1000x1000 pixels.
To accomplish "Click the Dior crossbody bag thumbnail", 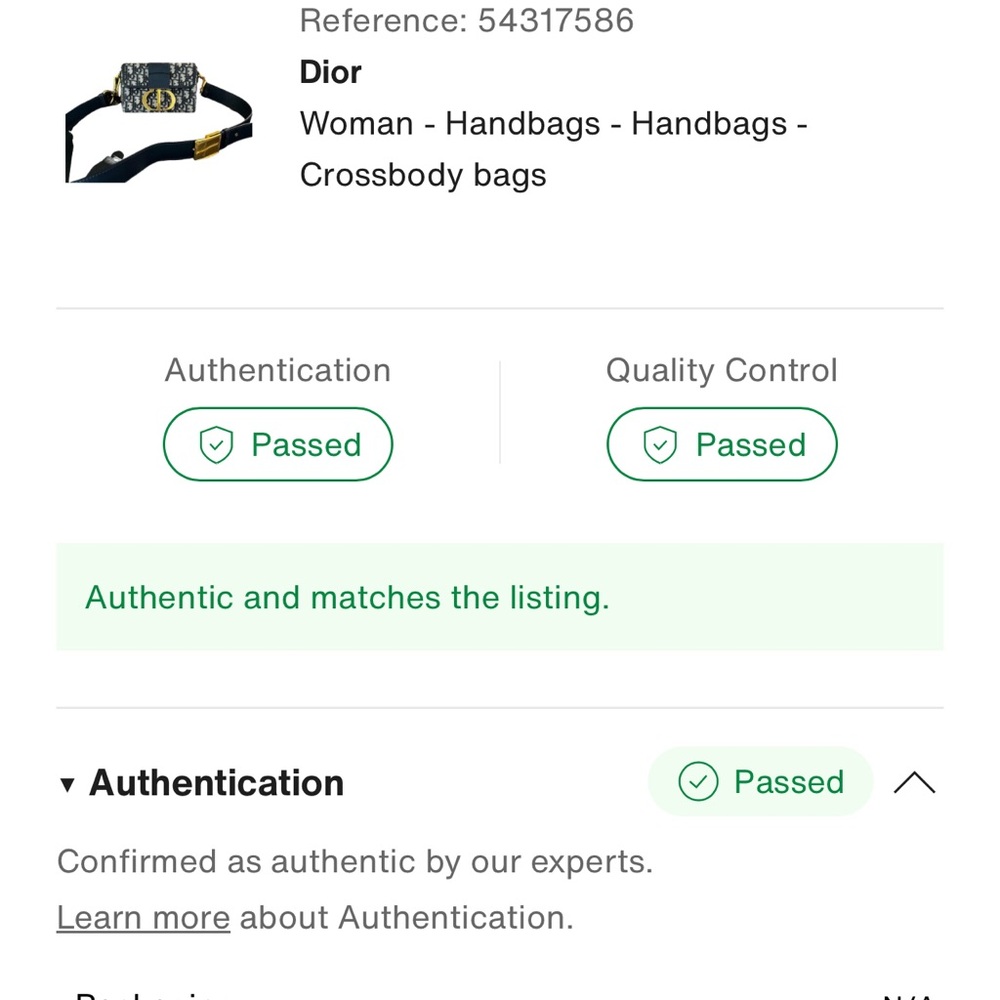I will [x=158, y=121].
